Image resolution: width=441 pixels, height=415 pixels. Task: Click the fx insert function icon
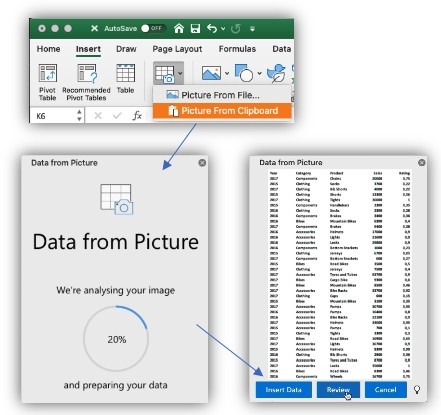tap(137, 116)
